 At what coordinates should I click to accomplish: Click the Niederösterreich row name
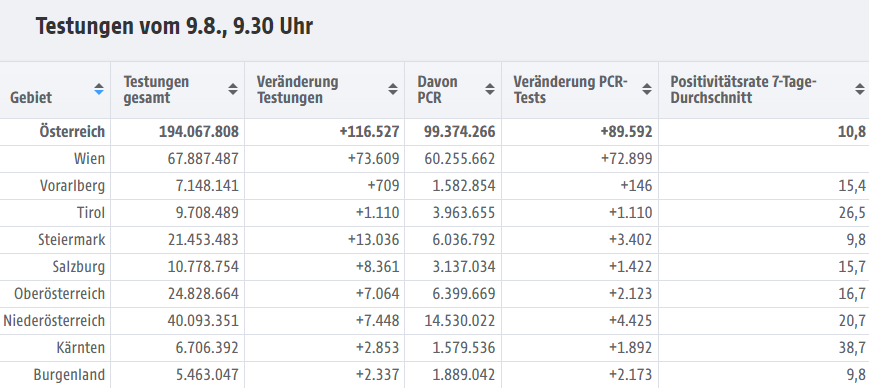point(54,321)
